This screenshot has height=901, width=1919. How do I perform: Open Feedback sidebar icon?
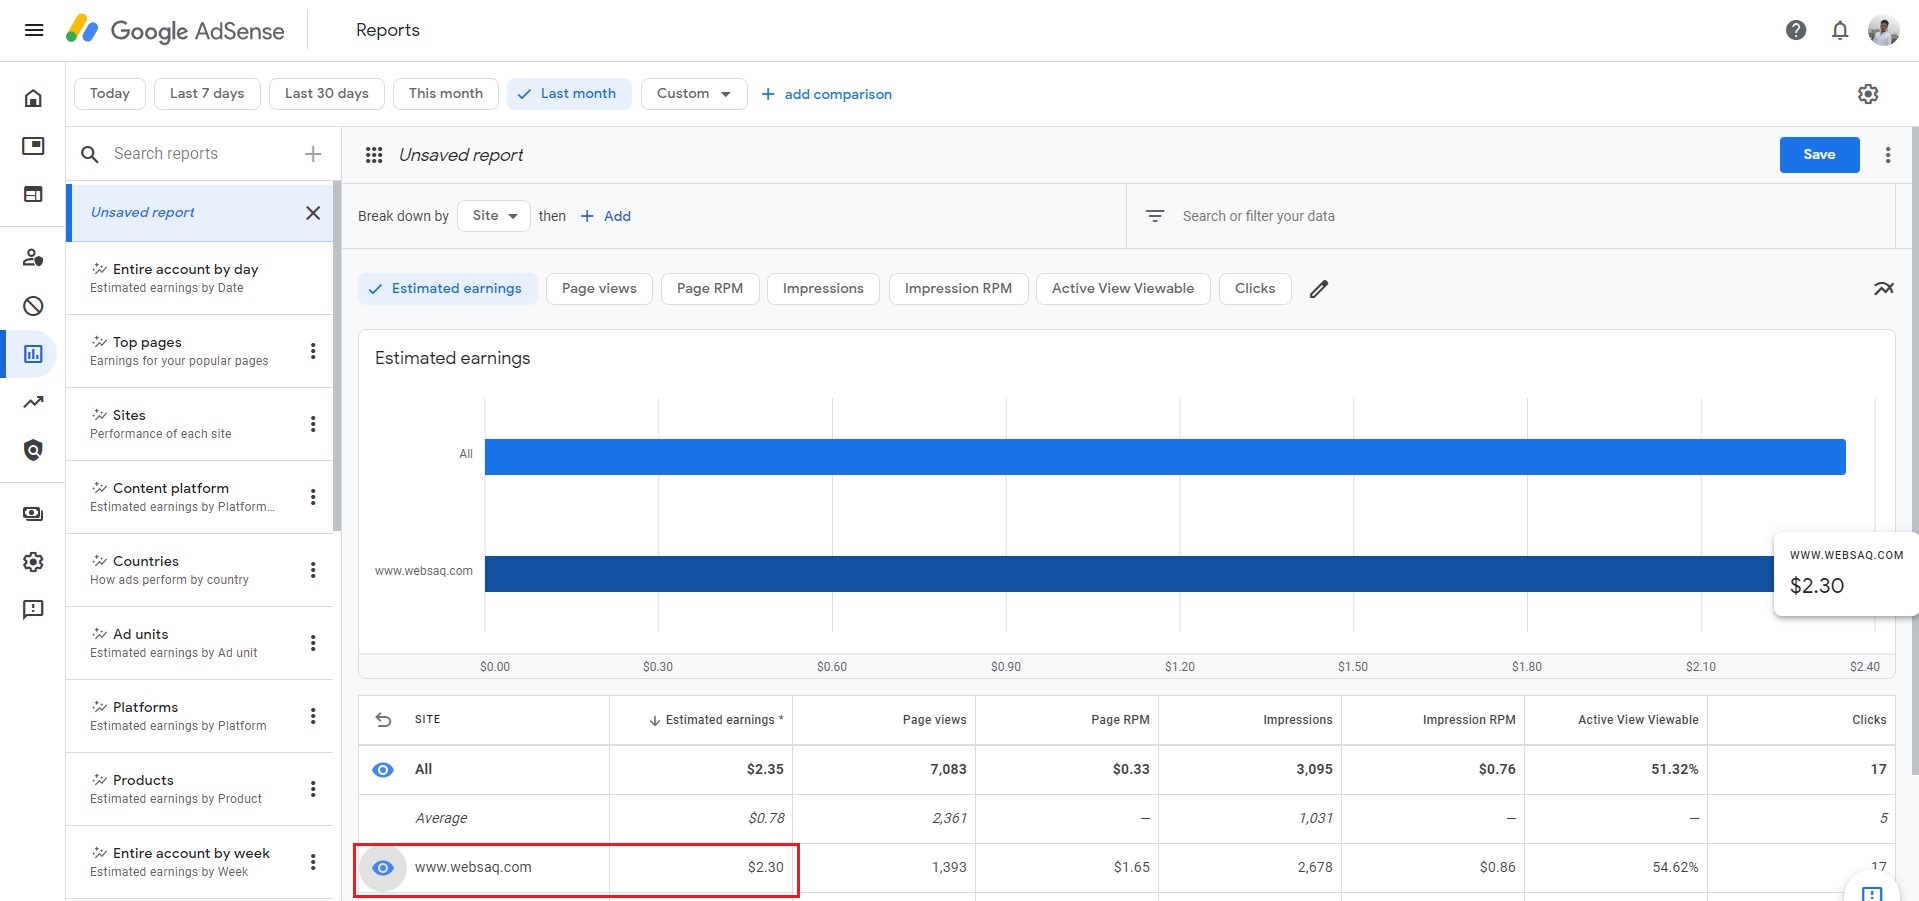point(33,610)
